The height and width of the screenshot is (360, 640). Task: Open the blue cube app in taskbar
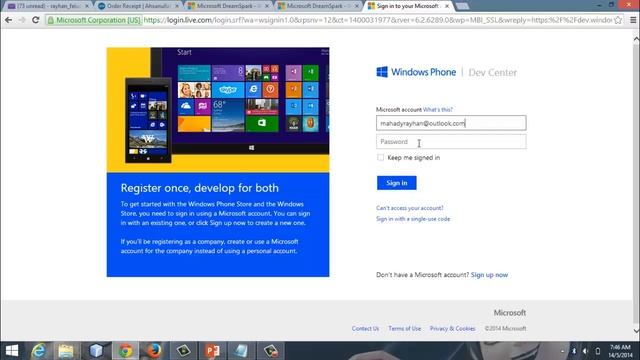pyautogui.click(x=96, y=351)
